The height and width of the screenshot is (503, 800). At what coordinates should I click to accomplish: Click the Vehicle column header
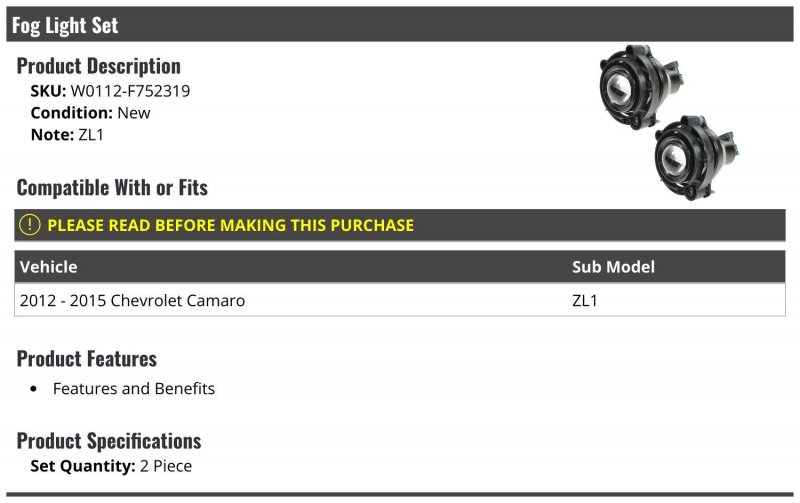coord(48,267)
